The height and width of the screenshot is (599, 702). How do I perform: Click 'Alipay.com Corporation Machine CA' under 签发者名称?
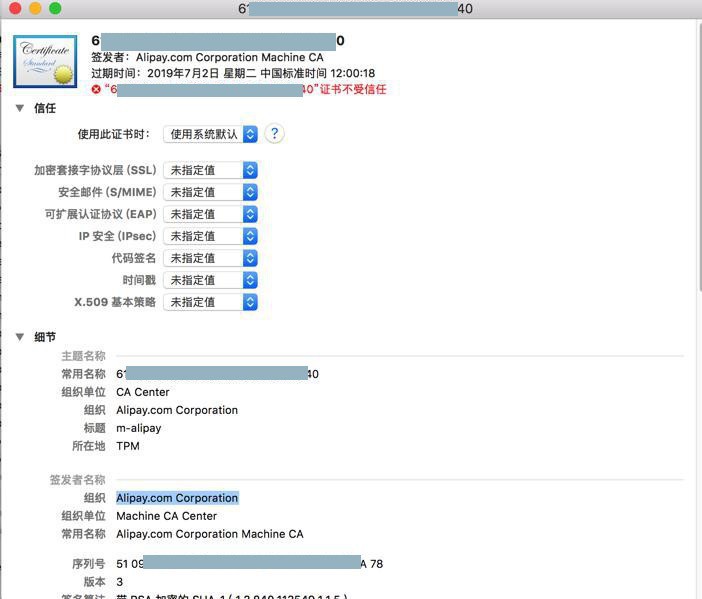210,534
